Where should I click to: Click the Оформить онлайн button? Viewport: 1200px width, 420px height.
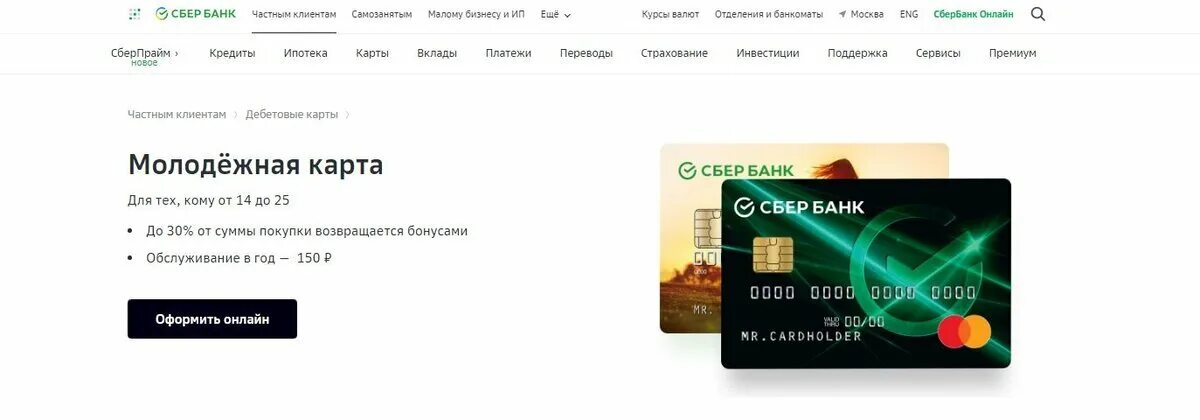pos(212,319)
